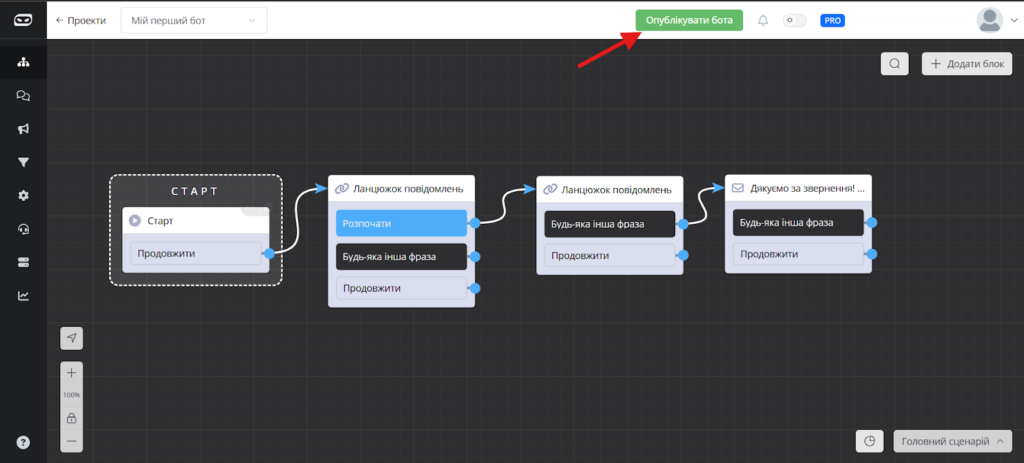Open the broadcast megaphone icon in sidebar

point(23,129)
